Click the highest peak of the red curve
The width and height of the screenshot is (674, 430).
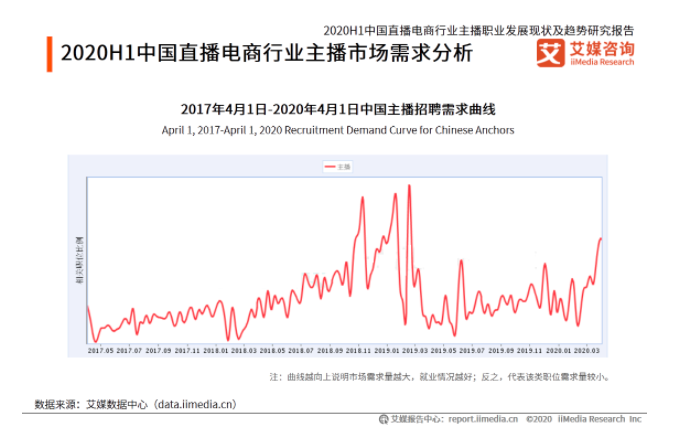point(408,187)
